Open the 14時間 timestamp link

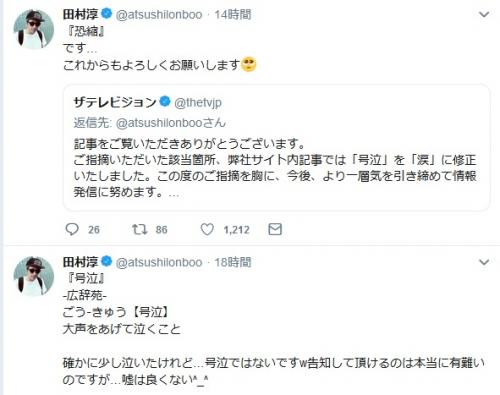click(233, 15)
